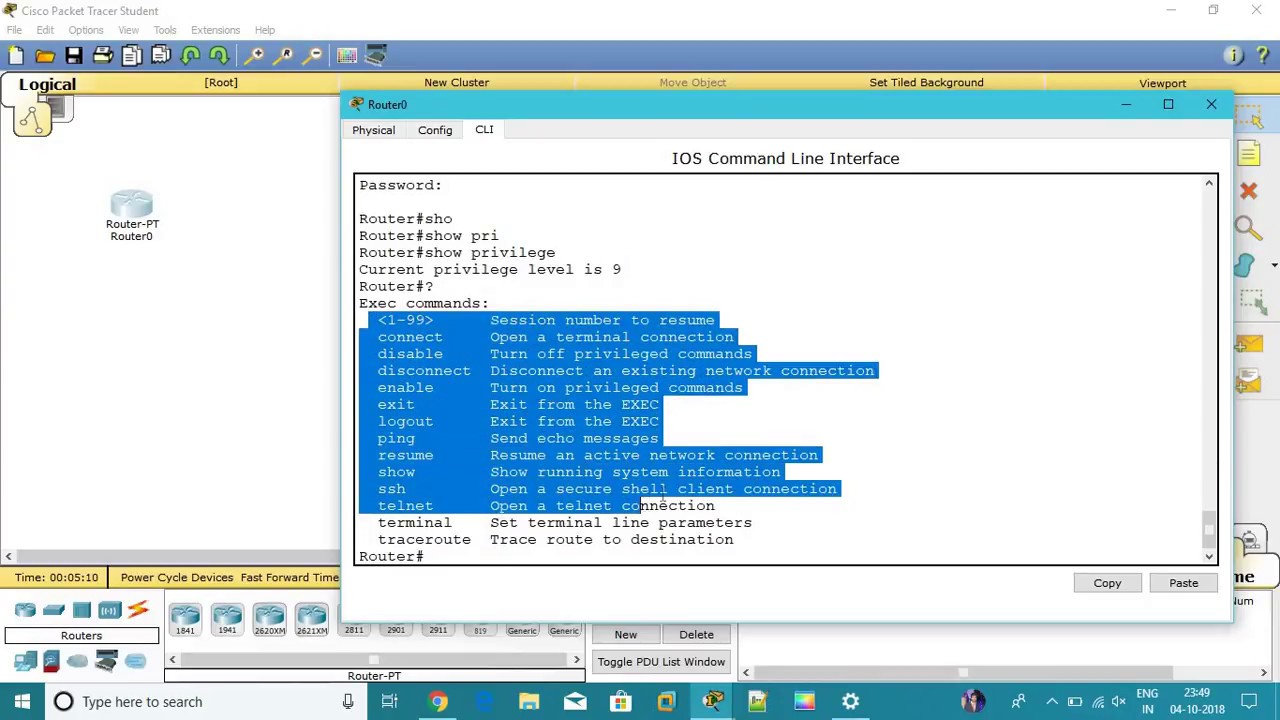
Task: Open the Help menu
Action: [x=265, y=30]
